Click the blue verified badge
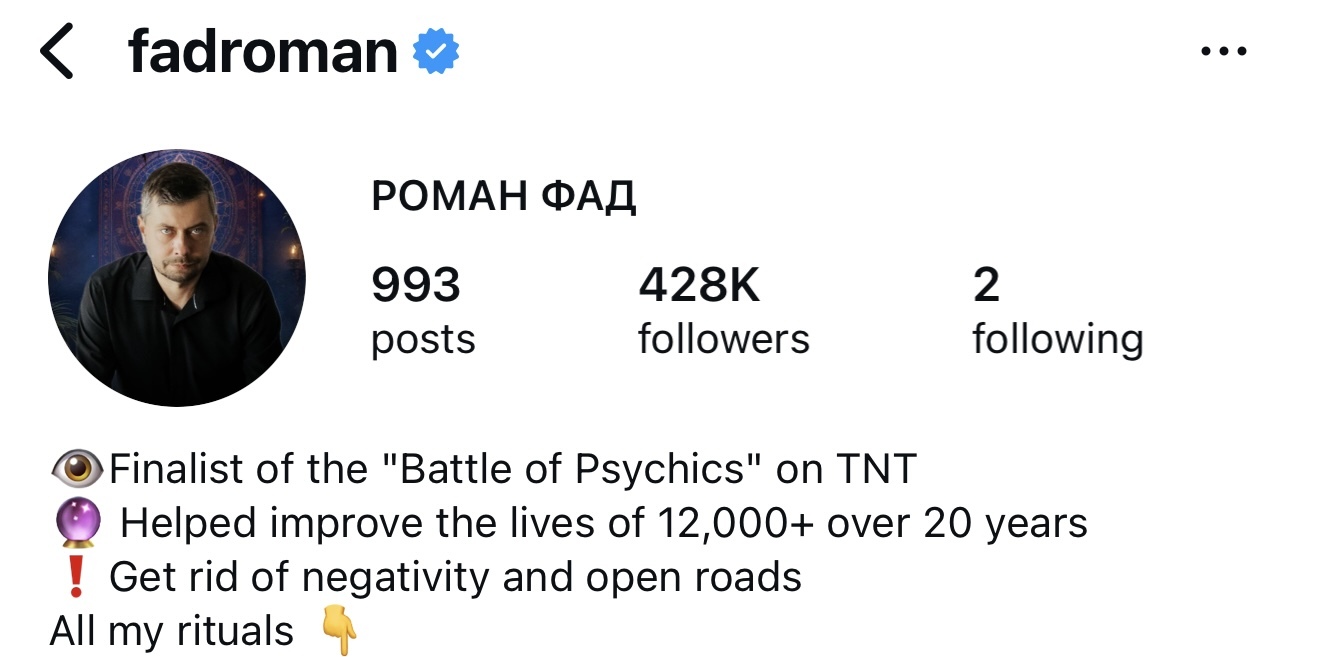 pyautogui.click(x=436, y=52)
